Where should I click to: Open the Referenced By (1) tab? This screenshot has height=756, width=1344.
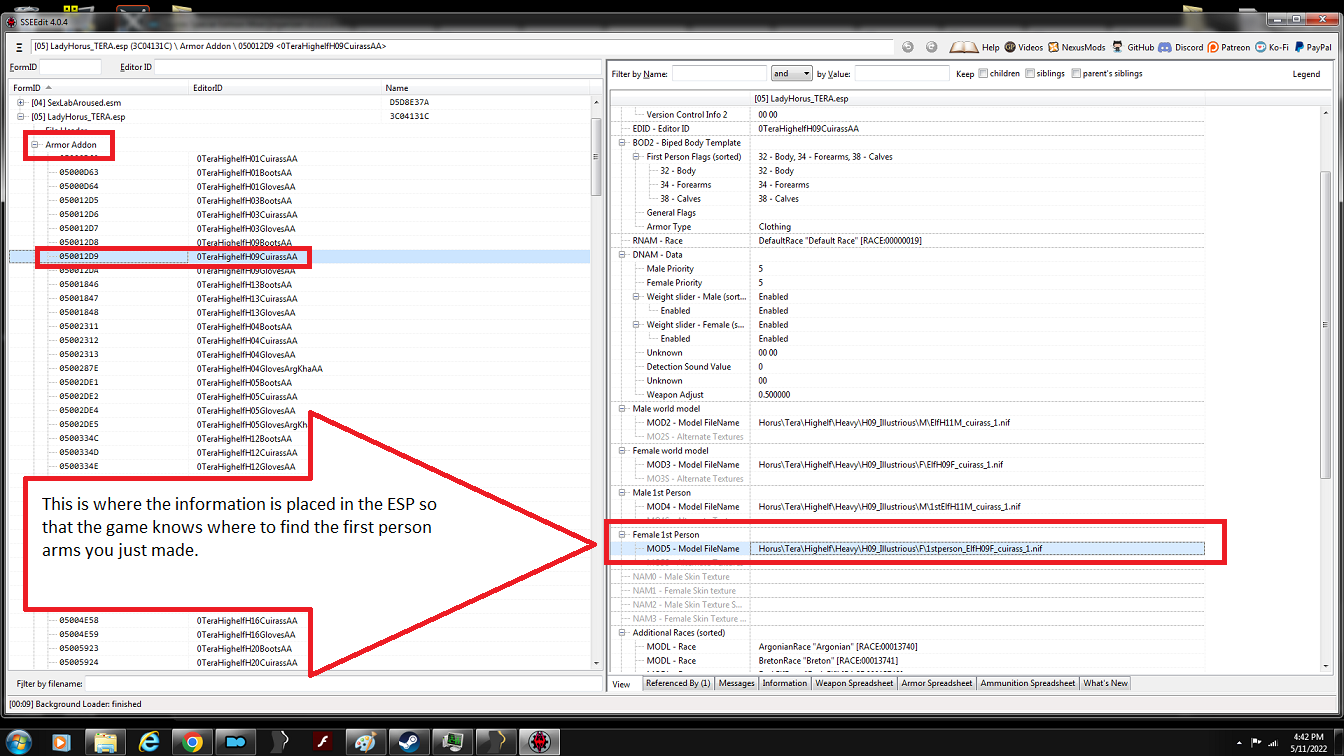[x=678, y=683]
